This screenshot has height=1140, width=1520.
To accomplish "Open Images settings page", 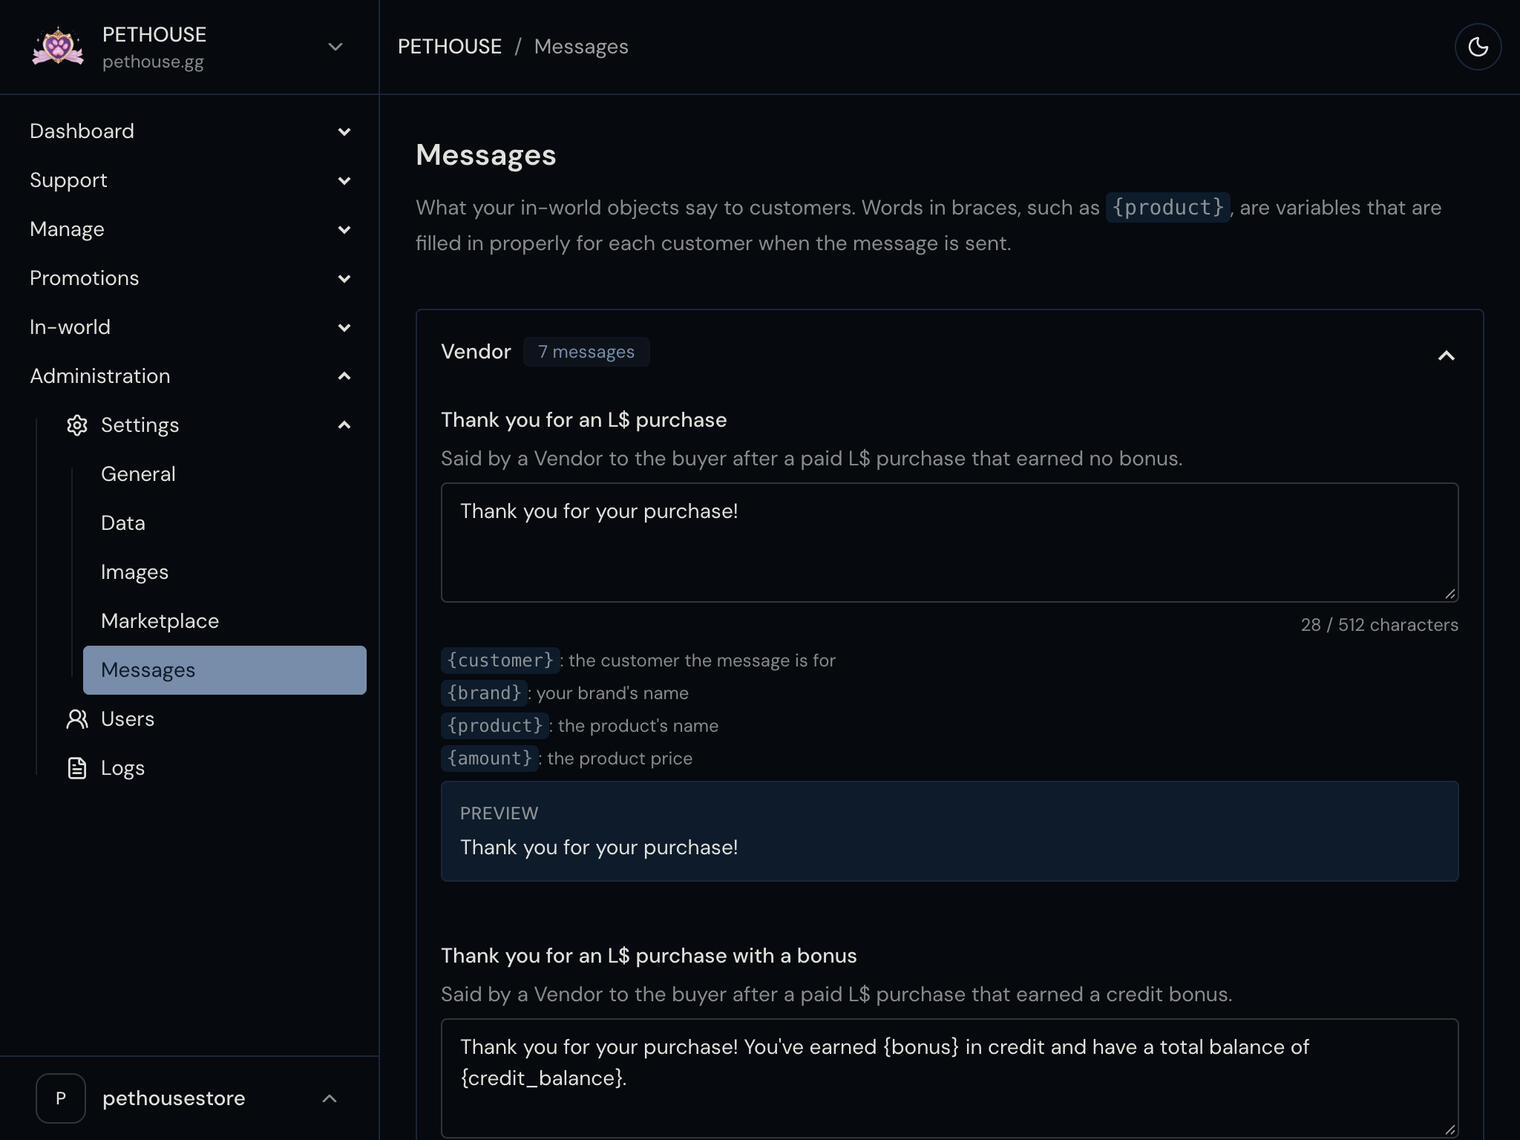I will point(135,572).
